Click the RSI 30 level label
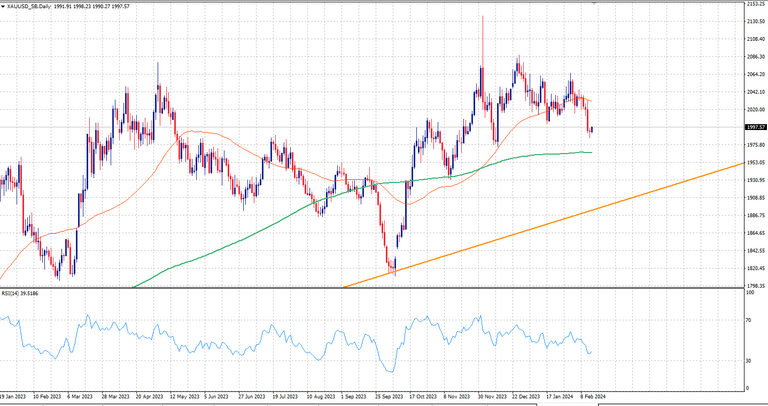The width and height of the screenshot is (768, 406). tap(749, 360)
